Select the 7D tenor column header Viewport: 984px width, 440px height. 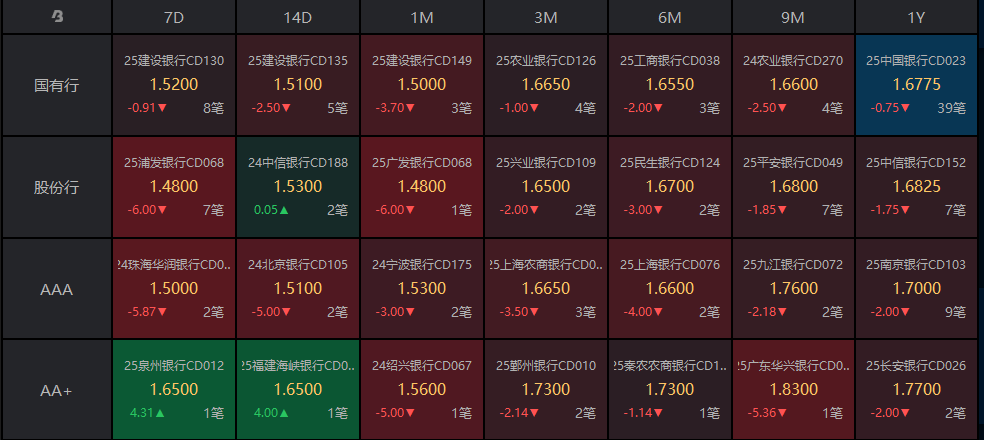pyautogui.click(x=174, y=17)
